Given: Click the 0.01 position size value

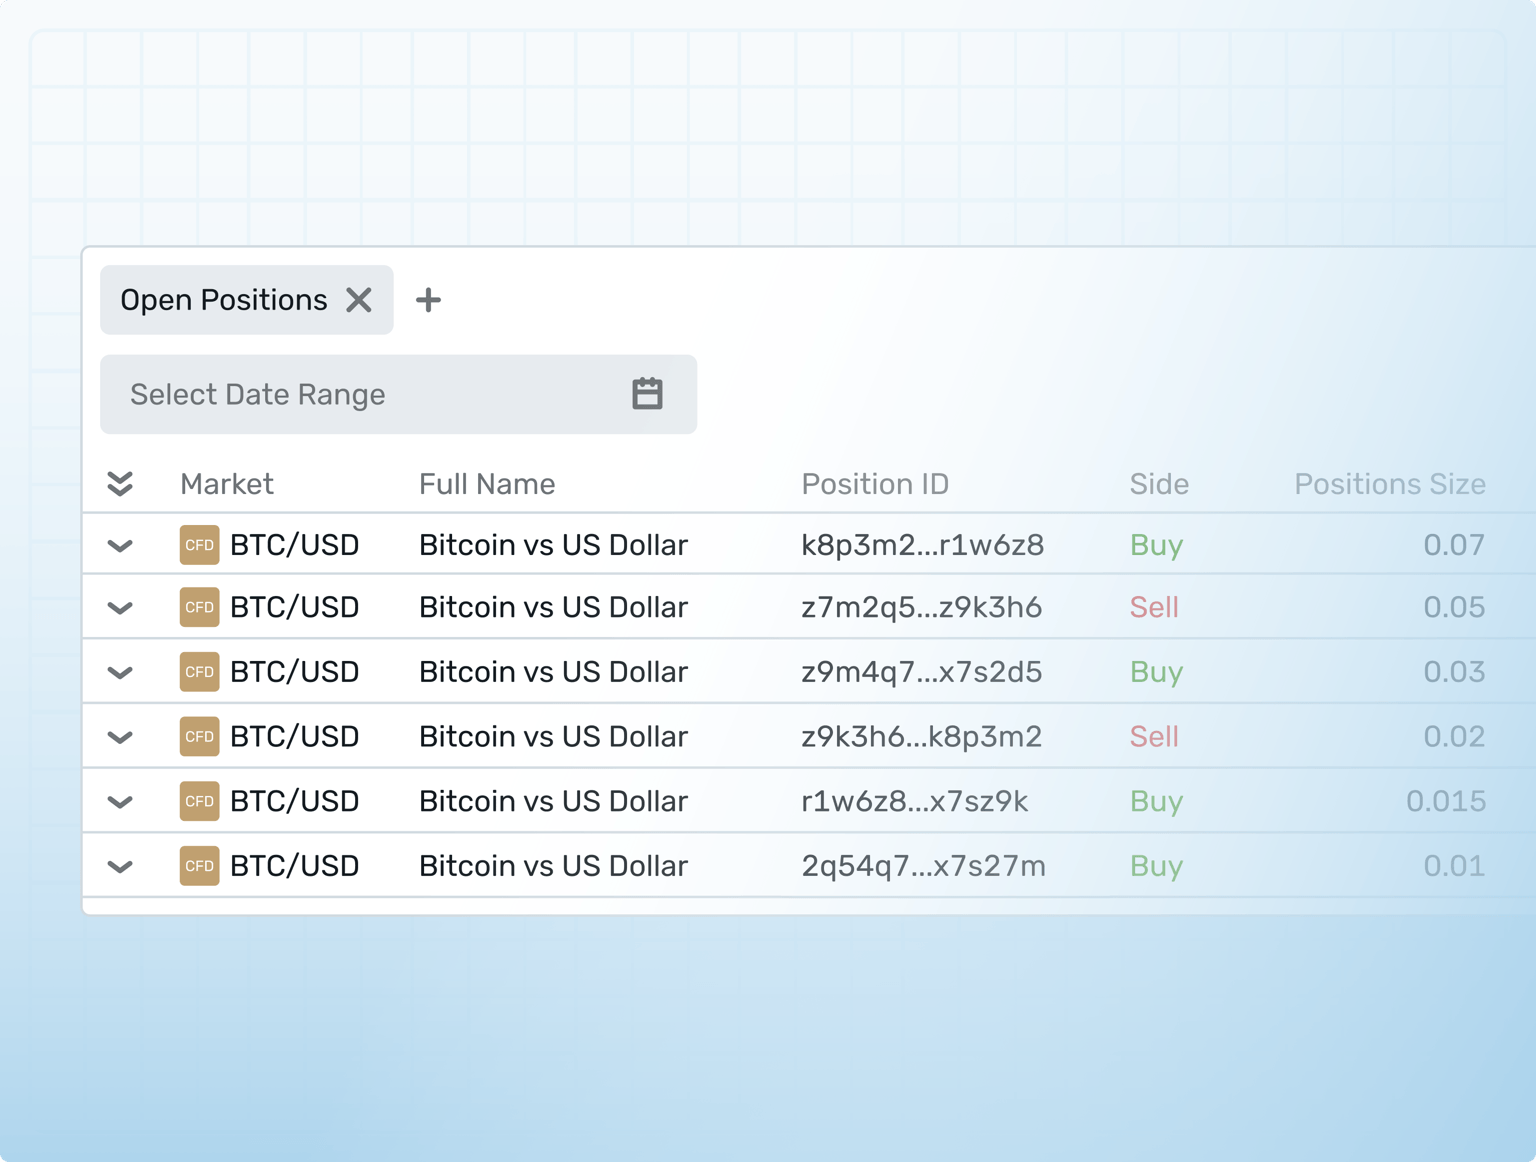Looking at the screenshot, I should pyautogui.click(x=1454, y=866).
